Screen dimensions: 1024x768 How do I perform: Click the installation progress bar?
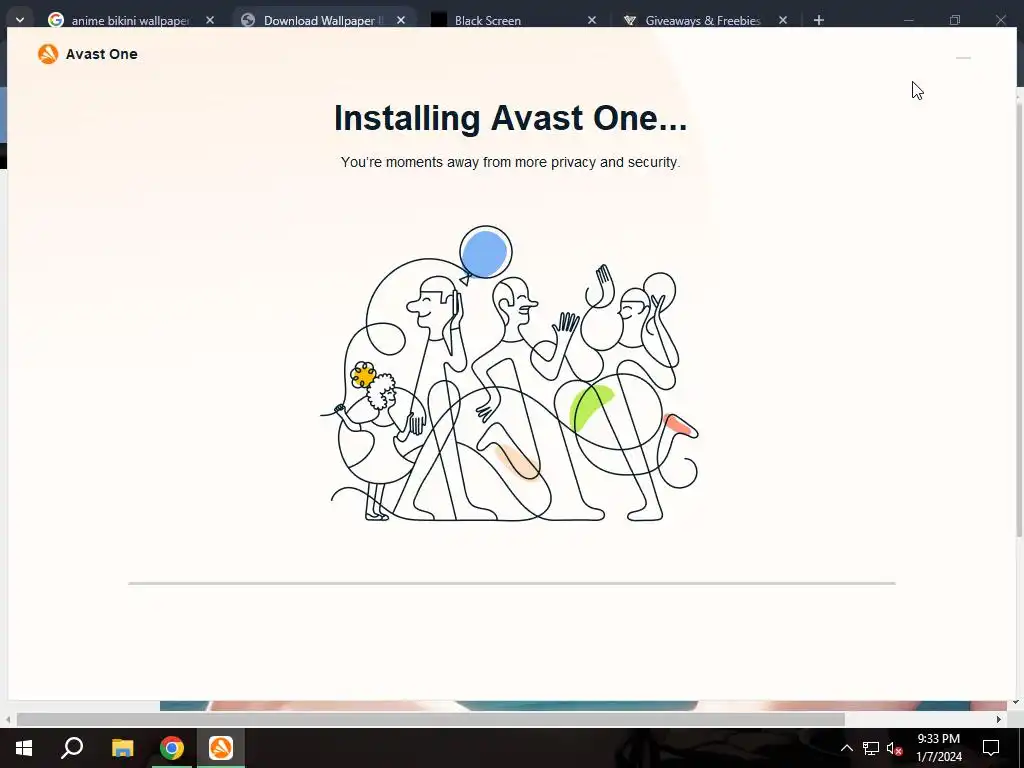point(511,583)
